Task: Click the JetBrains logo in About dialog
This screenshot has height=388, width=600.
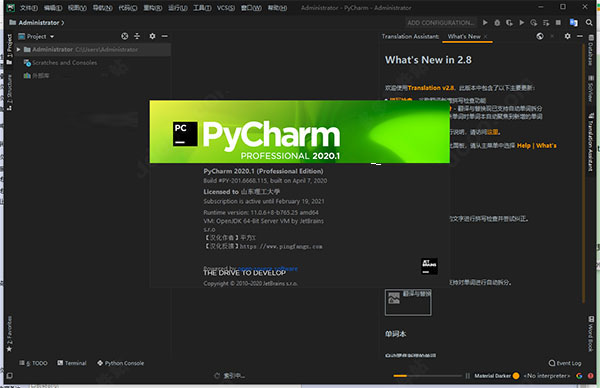Action: coord(429,266)
